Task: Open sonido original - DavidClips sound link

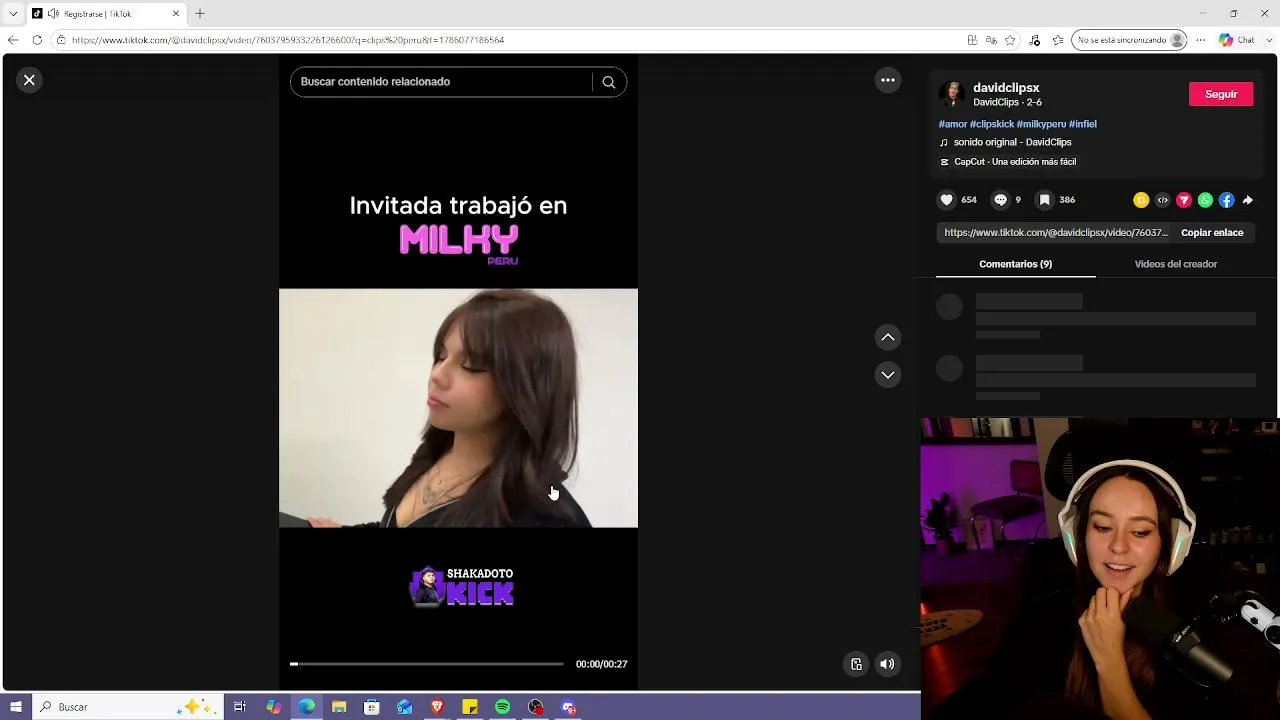Action: coord(1012,142)
